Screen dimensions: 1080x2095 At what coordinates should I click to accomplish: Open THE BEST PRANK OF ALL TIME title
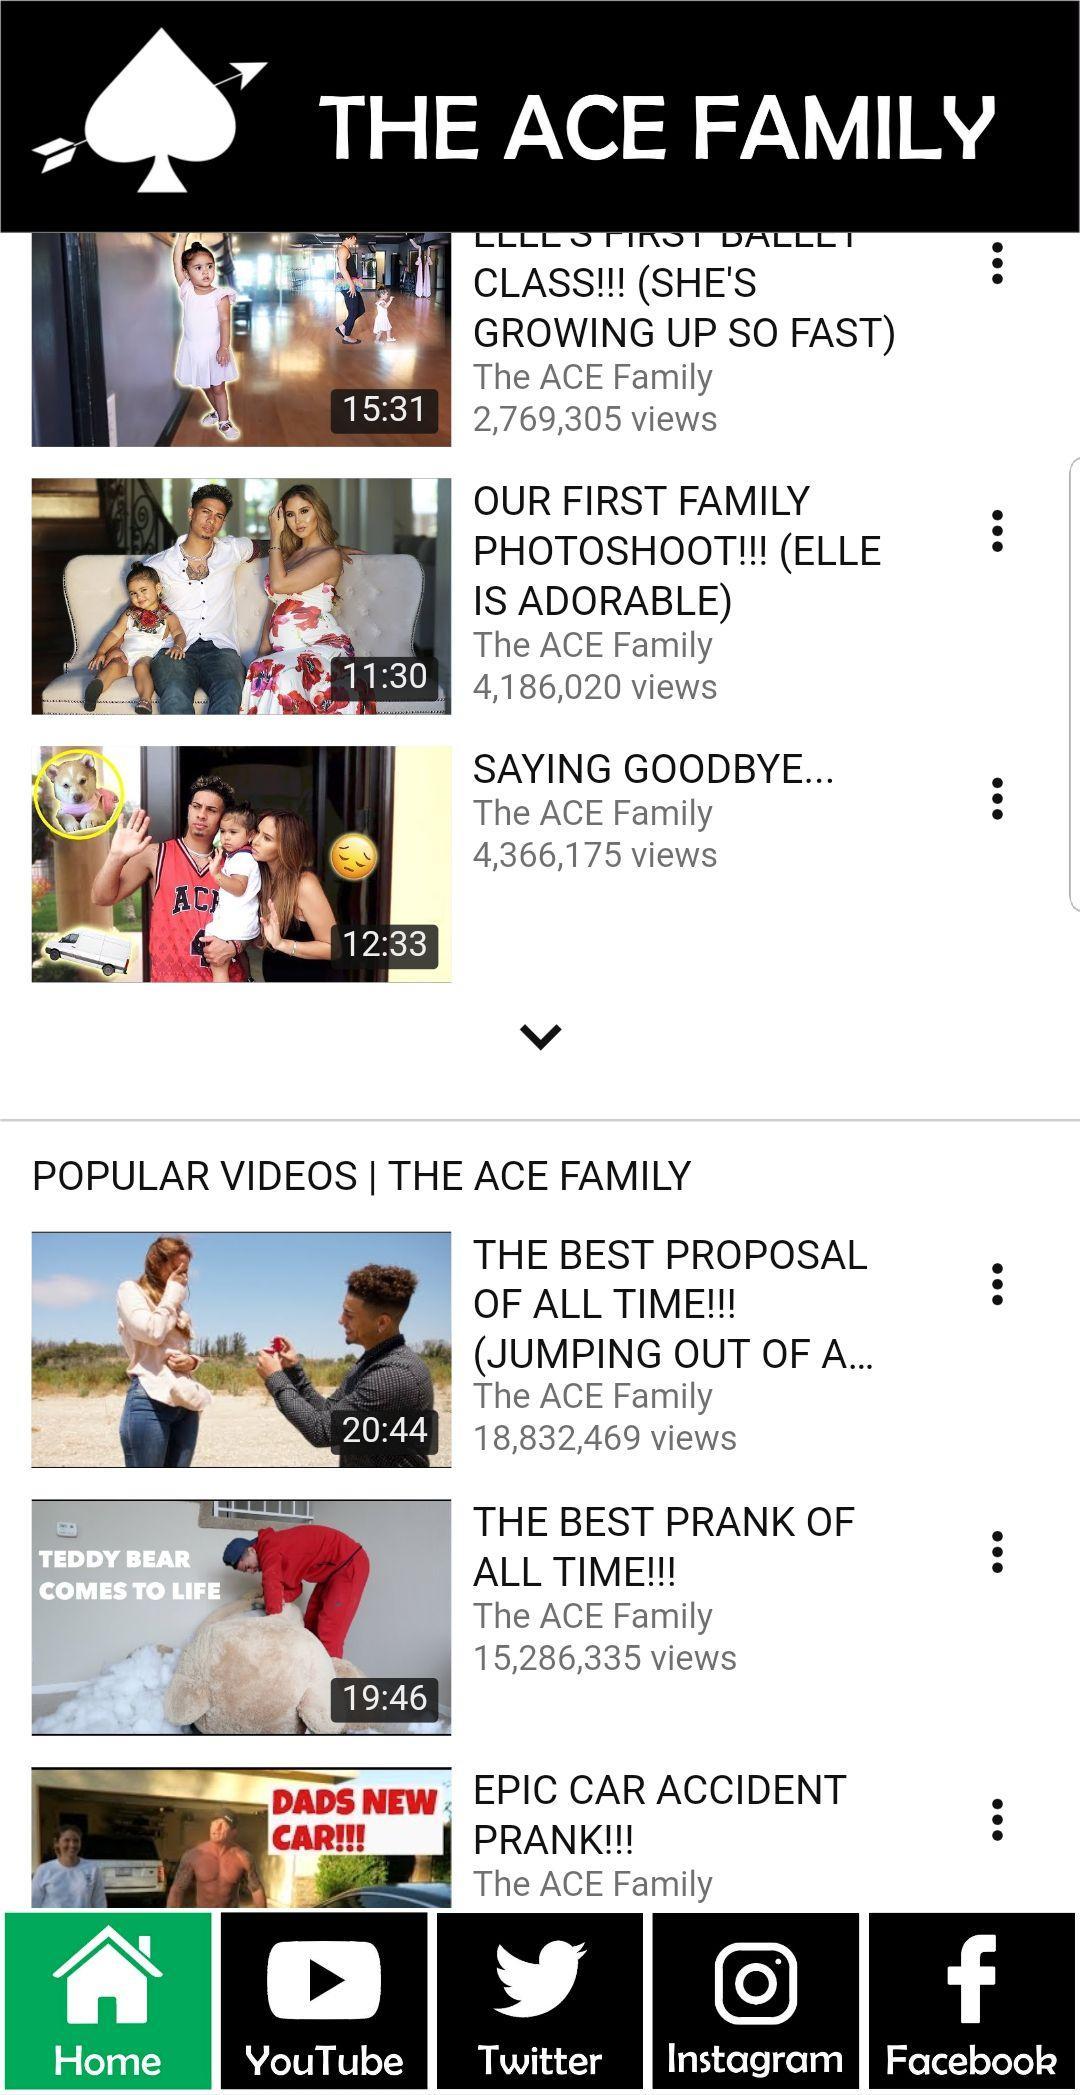click(x=663, y=1547)
